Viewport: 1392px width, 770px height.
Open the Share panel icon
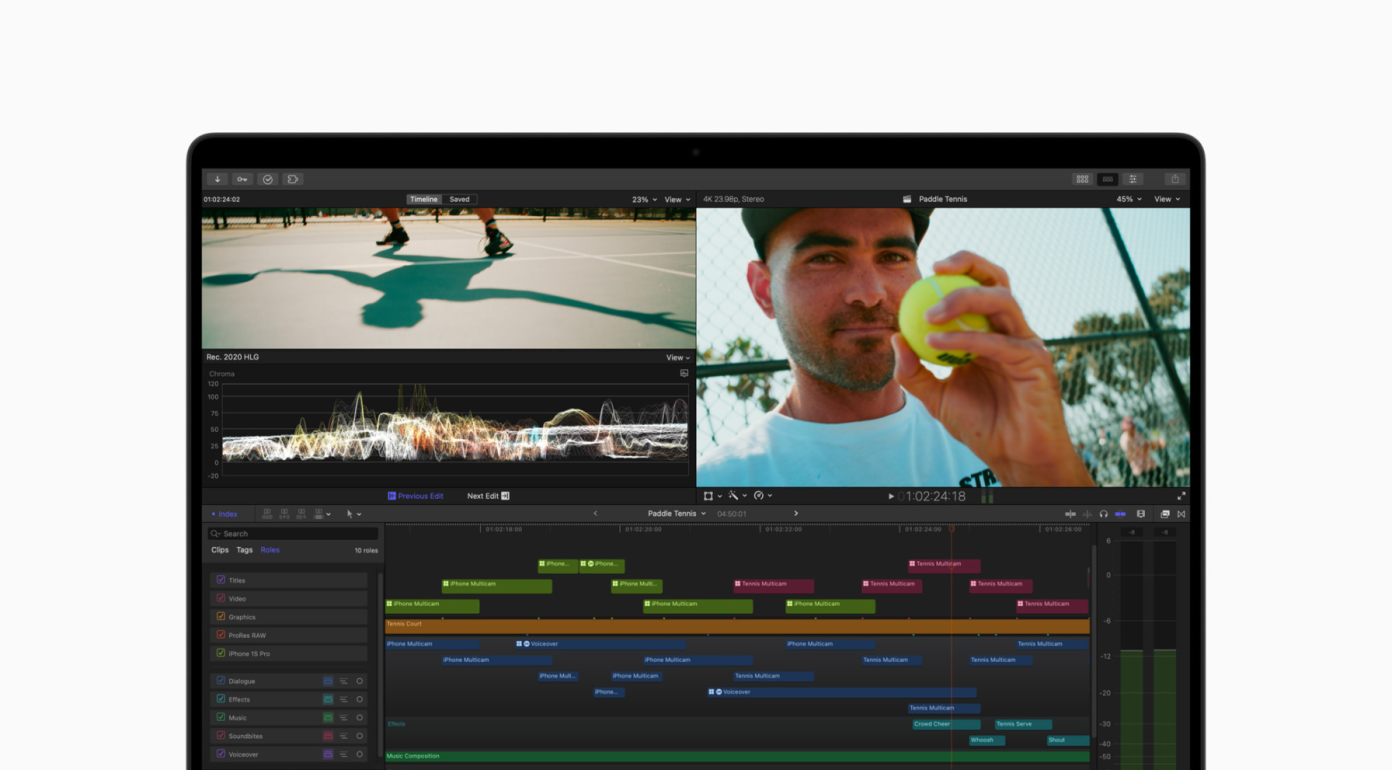1174,178
